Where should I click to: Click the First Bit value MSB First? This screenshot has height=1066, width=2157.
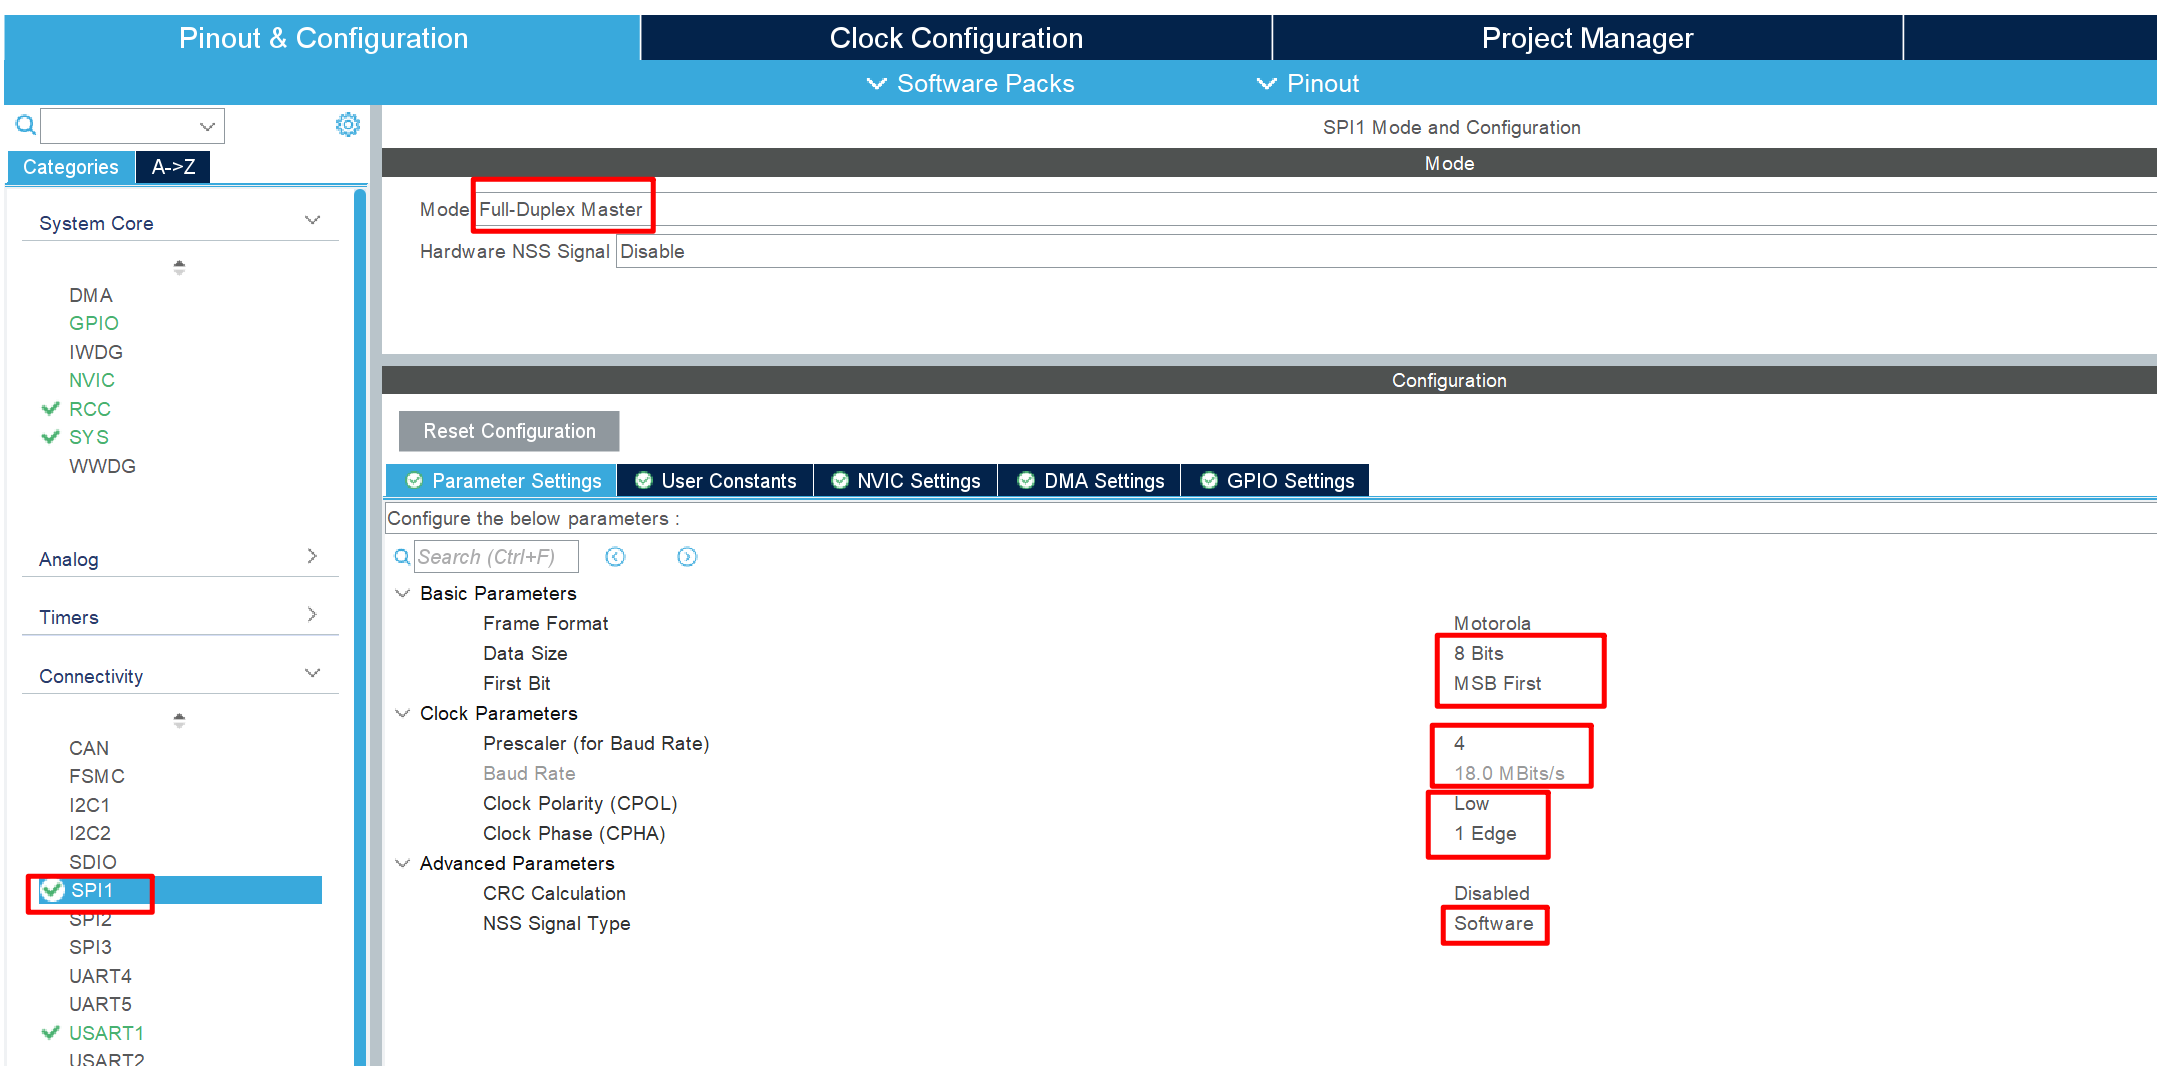click(1497, 683)
